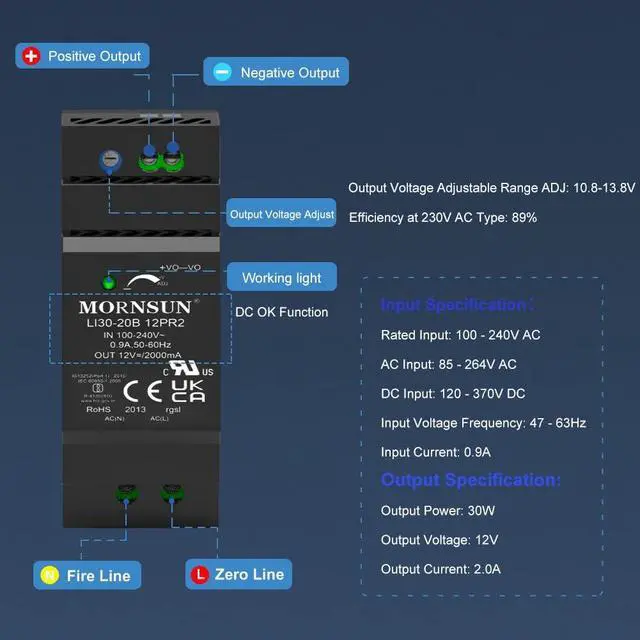
Task: Click the LI30-20B 12PR2 model number
Action: click(136, 323)
